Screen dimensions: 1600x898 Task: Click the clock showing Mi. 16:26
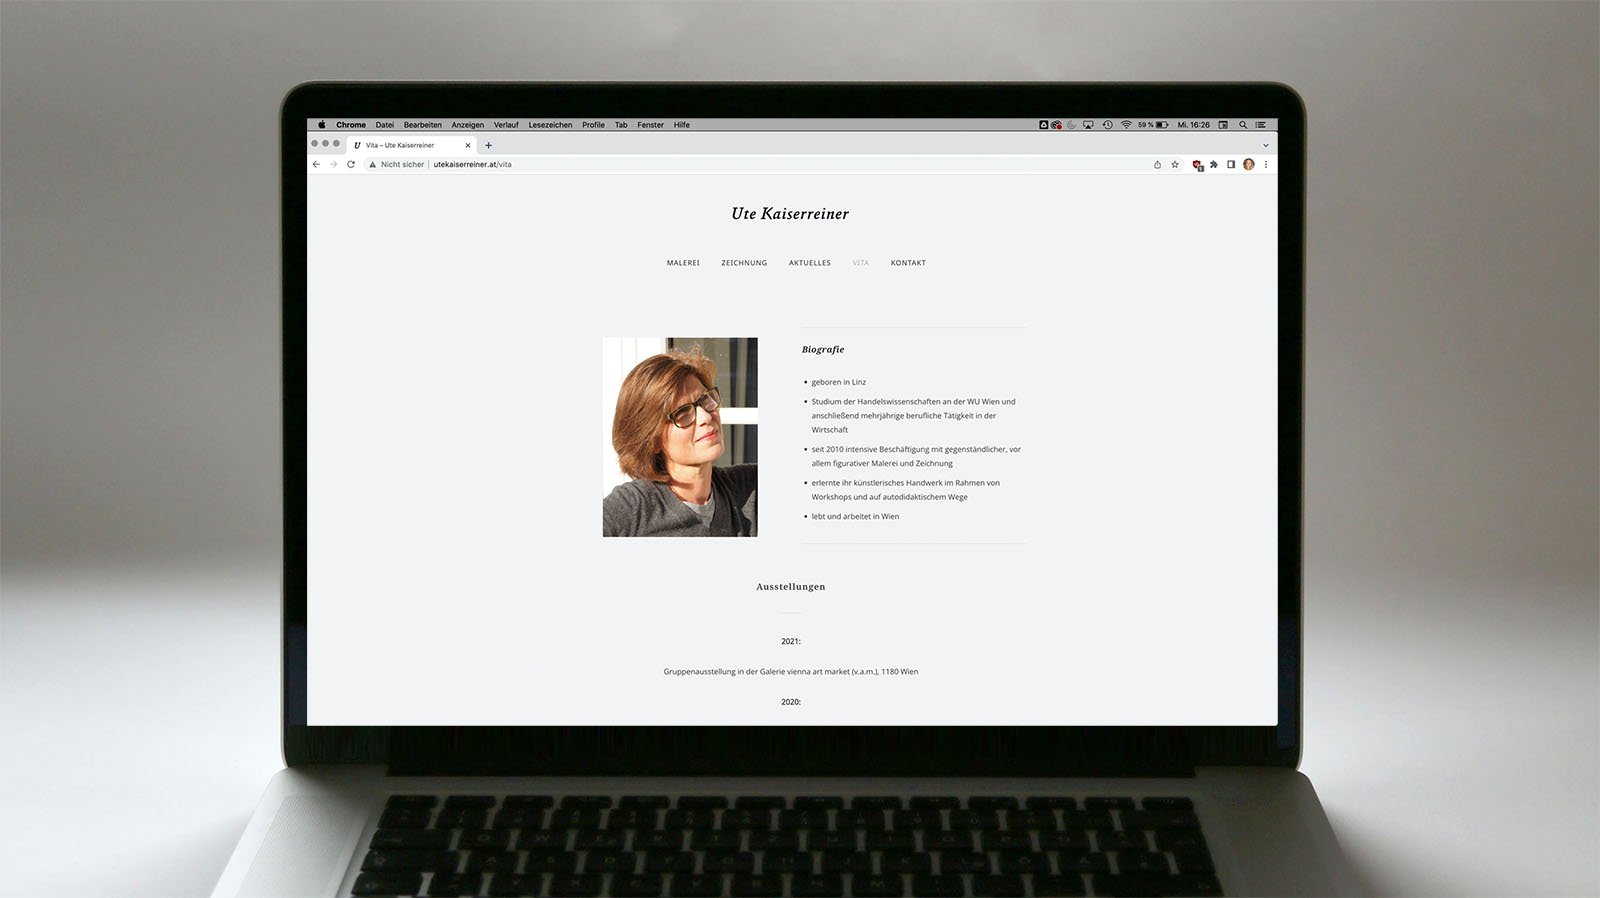tap(1194, 125)
